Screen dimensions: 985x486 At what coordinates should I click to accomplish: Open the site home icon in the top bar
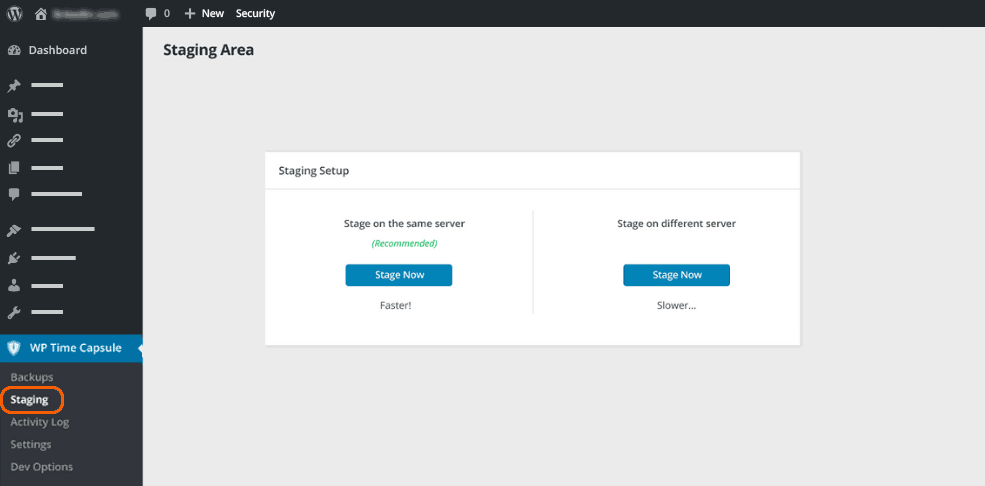click(41, 14)
